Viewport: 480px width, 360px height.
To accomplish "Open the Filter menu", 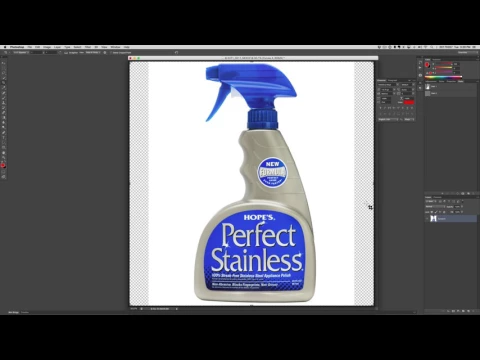I will tap(88, 47).
